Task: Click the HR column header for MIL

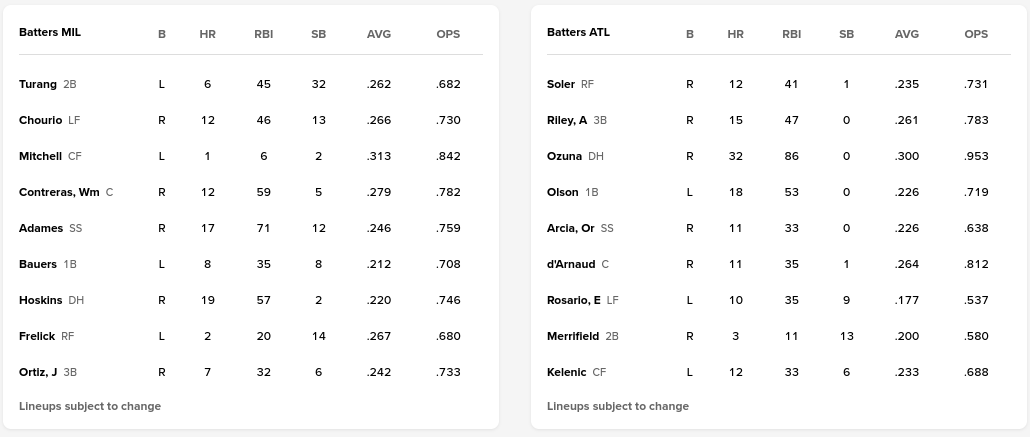Action: point(207,34)
